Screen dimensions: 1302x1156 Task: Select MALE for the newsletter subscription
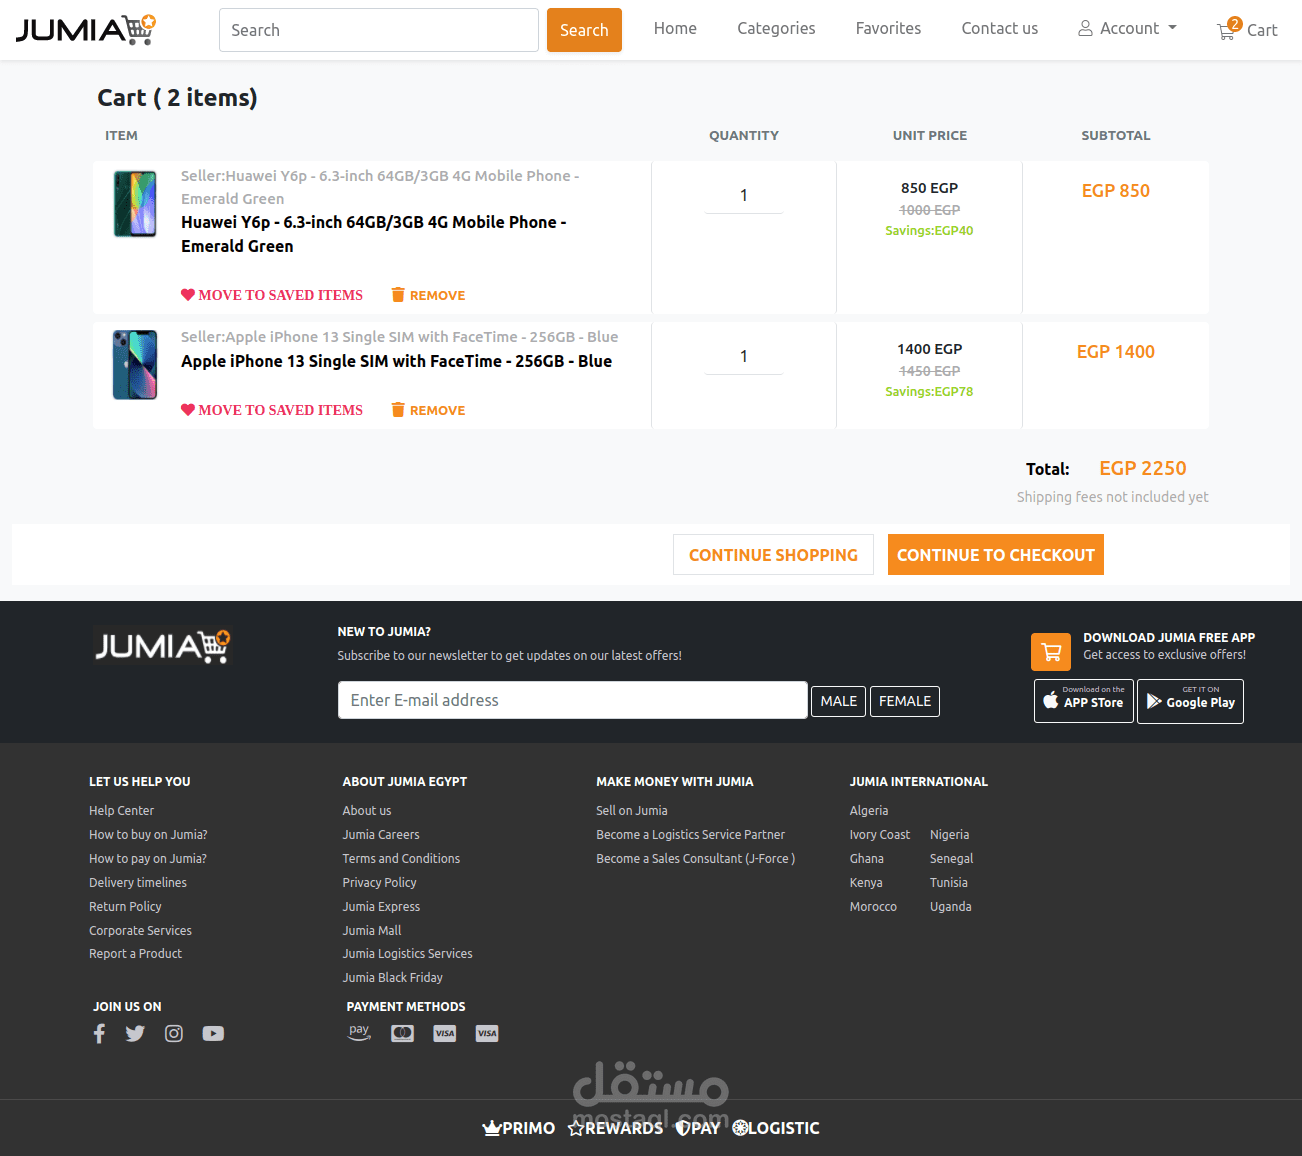[x=838, y=700]
